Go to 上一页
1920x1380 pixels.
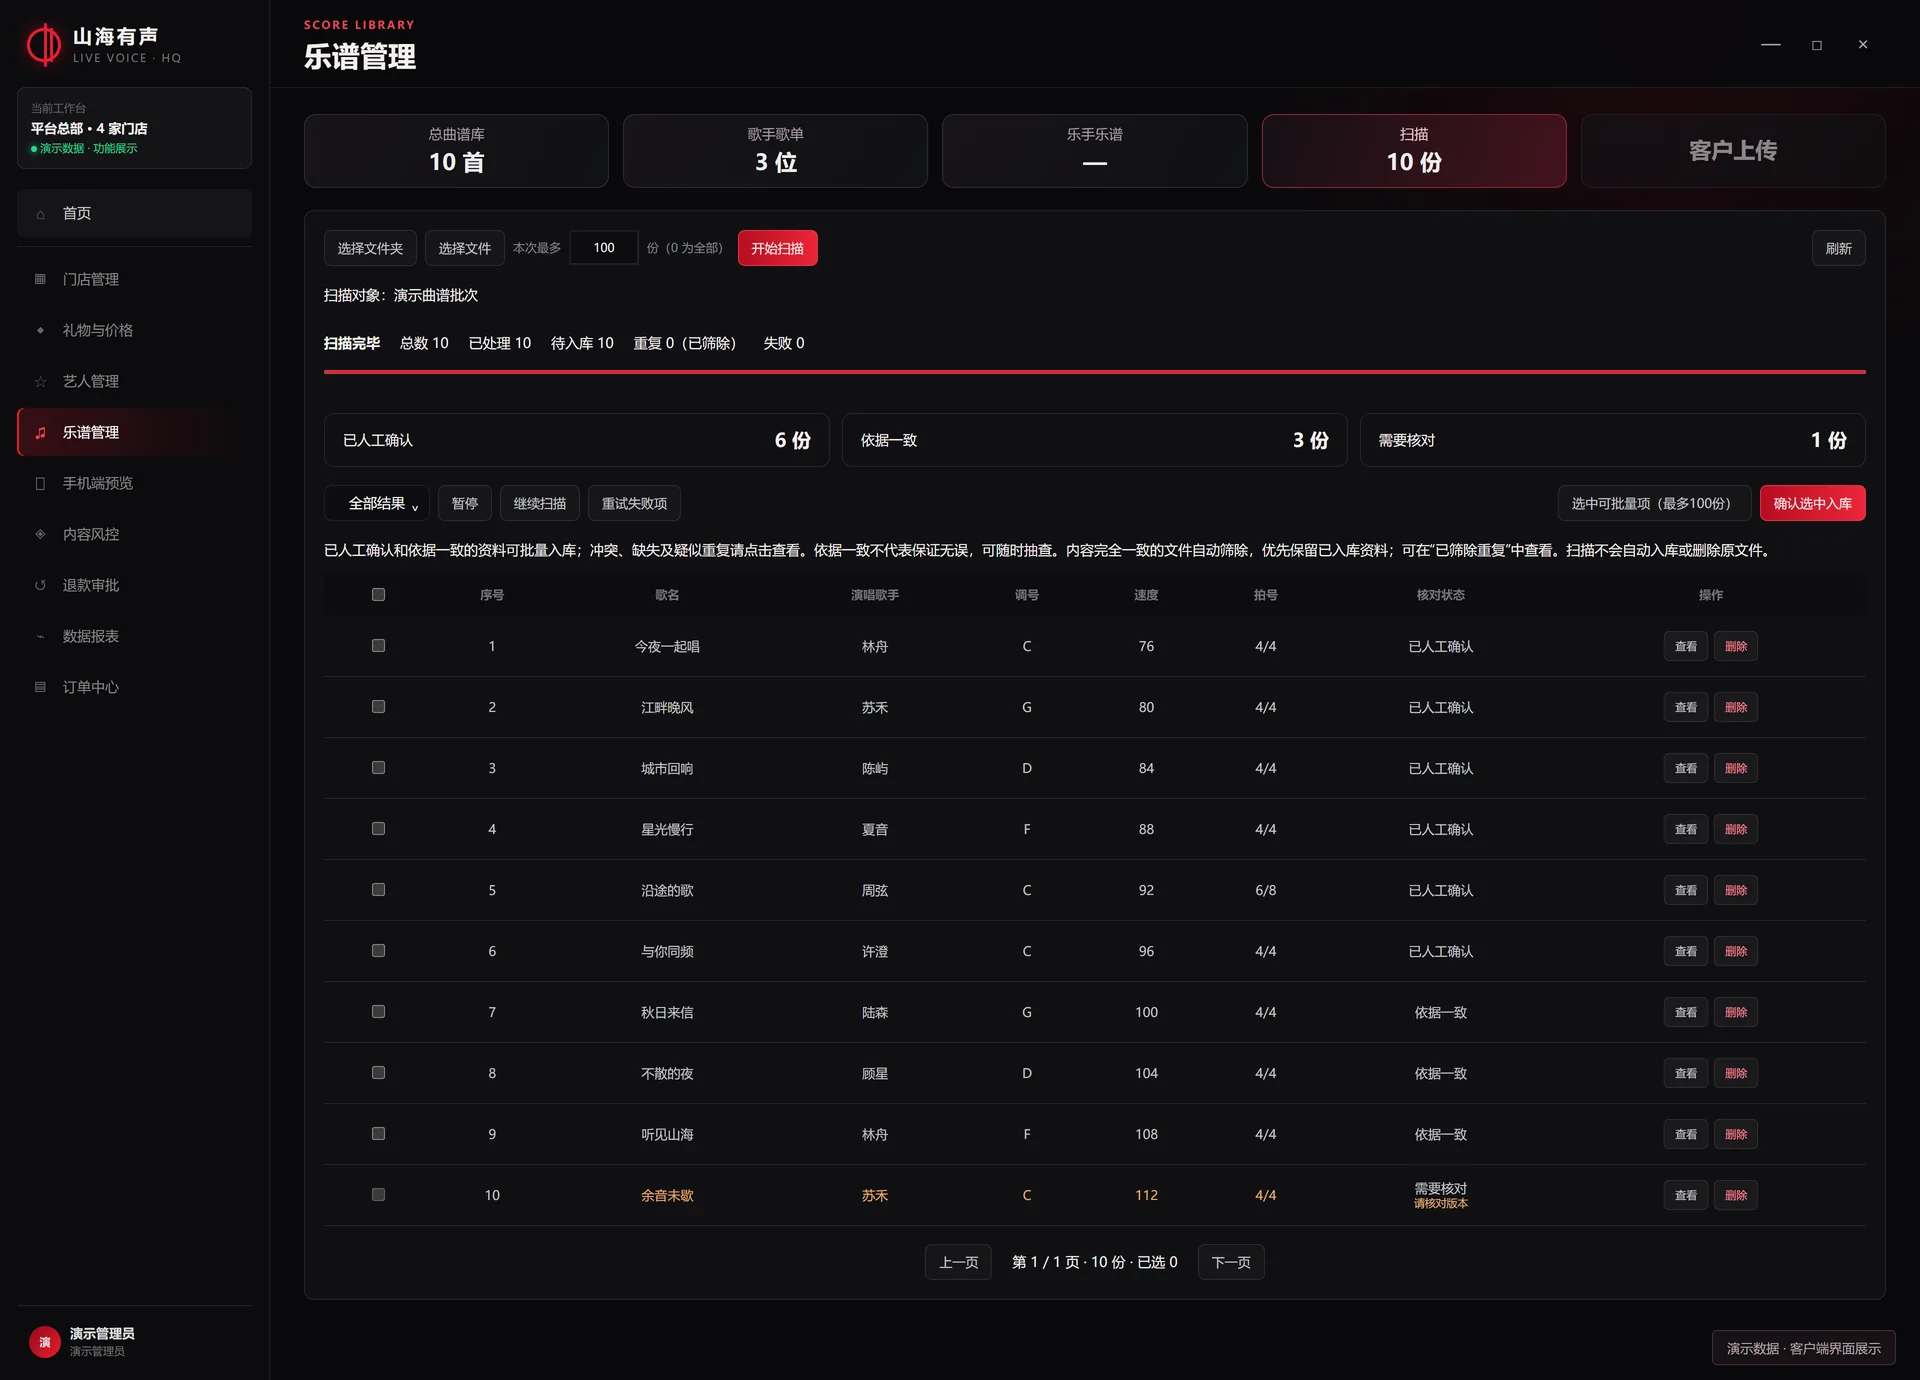[x=958, y=1262]
